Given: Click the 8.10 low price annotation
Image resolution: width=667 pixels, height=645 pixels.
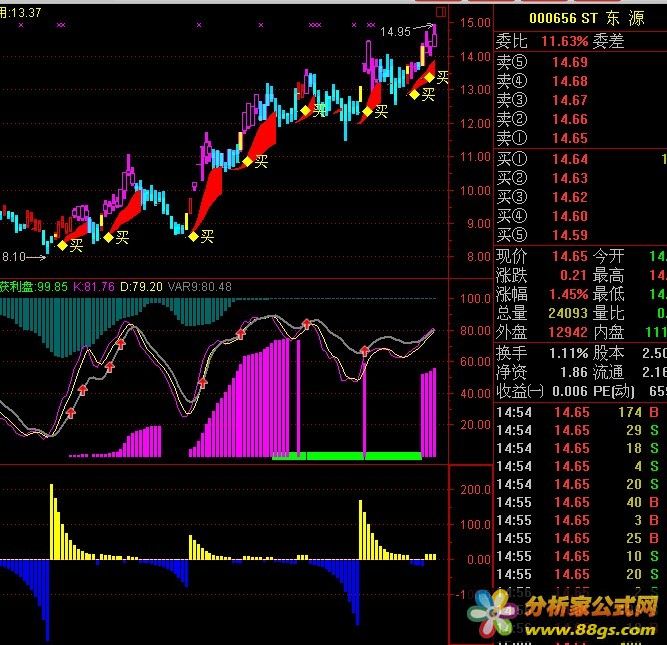Looking at the screenshot, I should [14, 257].
